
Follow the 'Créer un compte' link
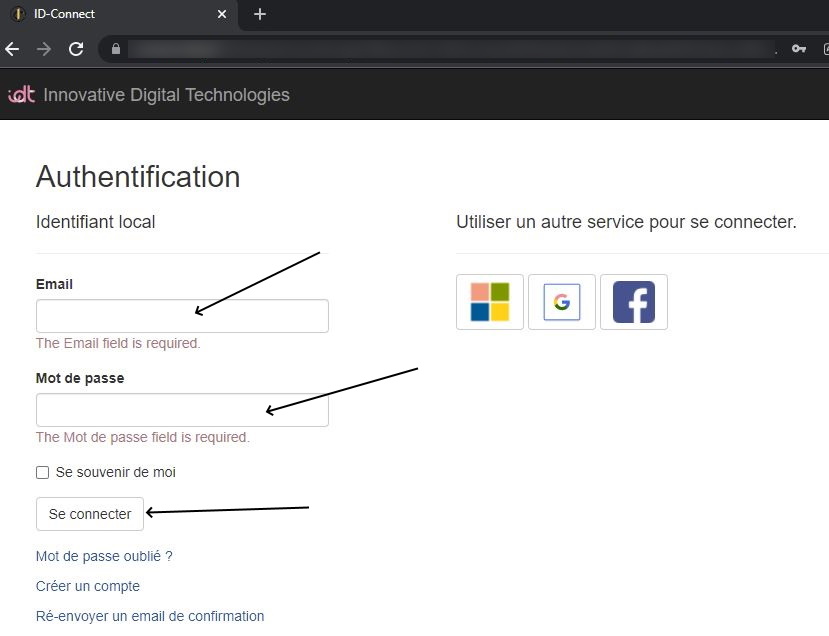click(x=88, y=586)
